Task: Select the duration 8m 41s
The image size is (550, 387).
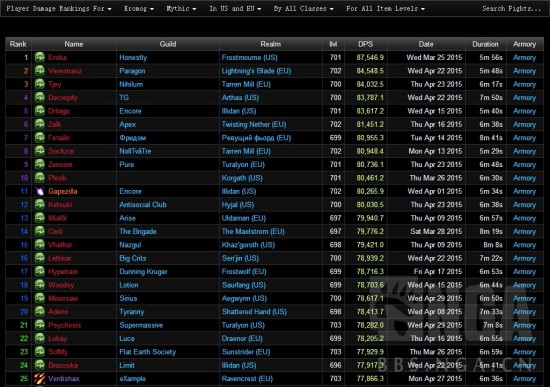Action: point(491,138)
